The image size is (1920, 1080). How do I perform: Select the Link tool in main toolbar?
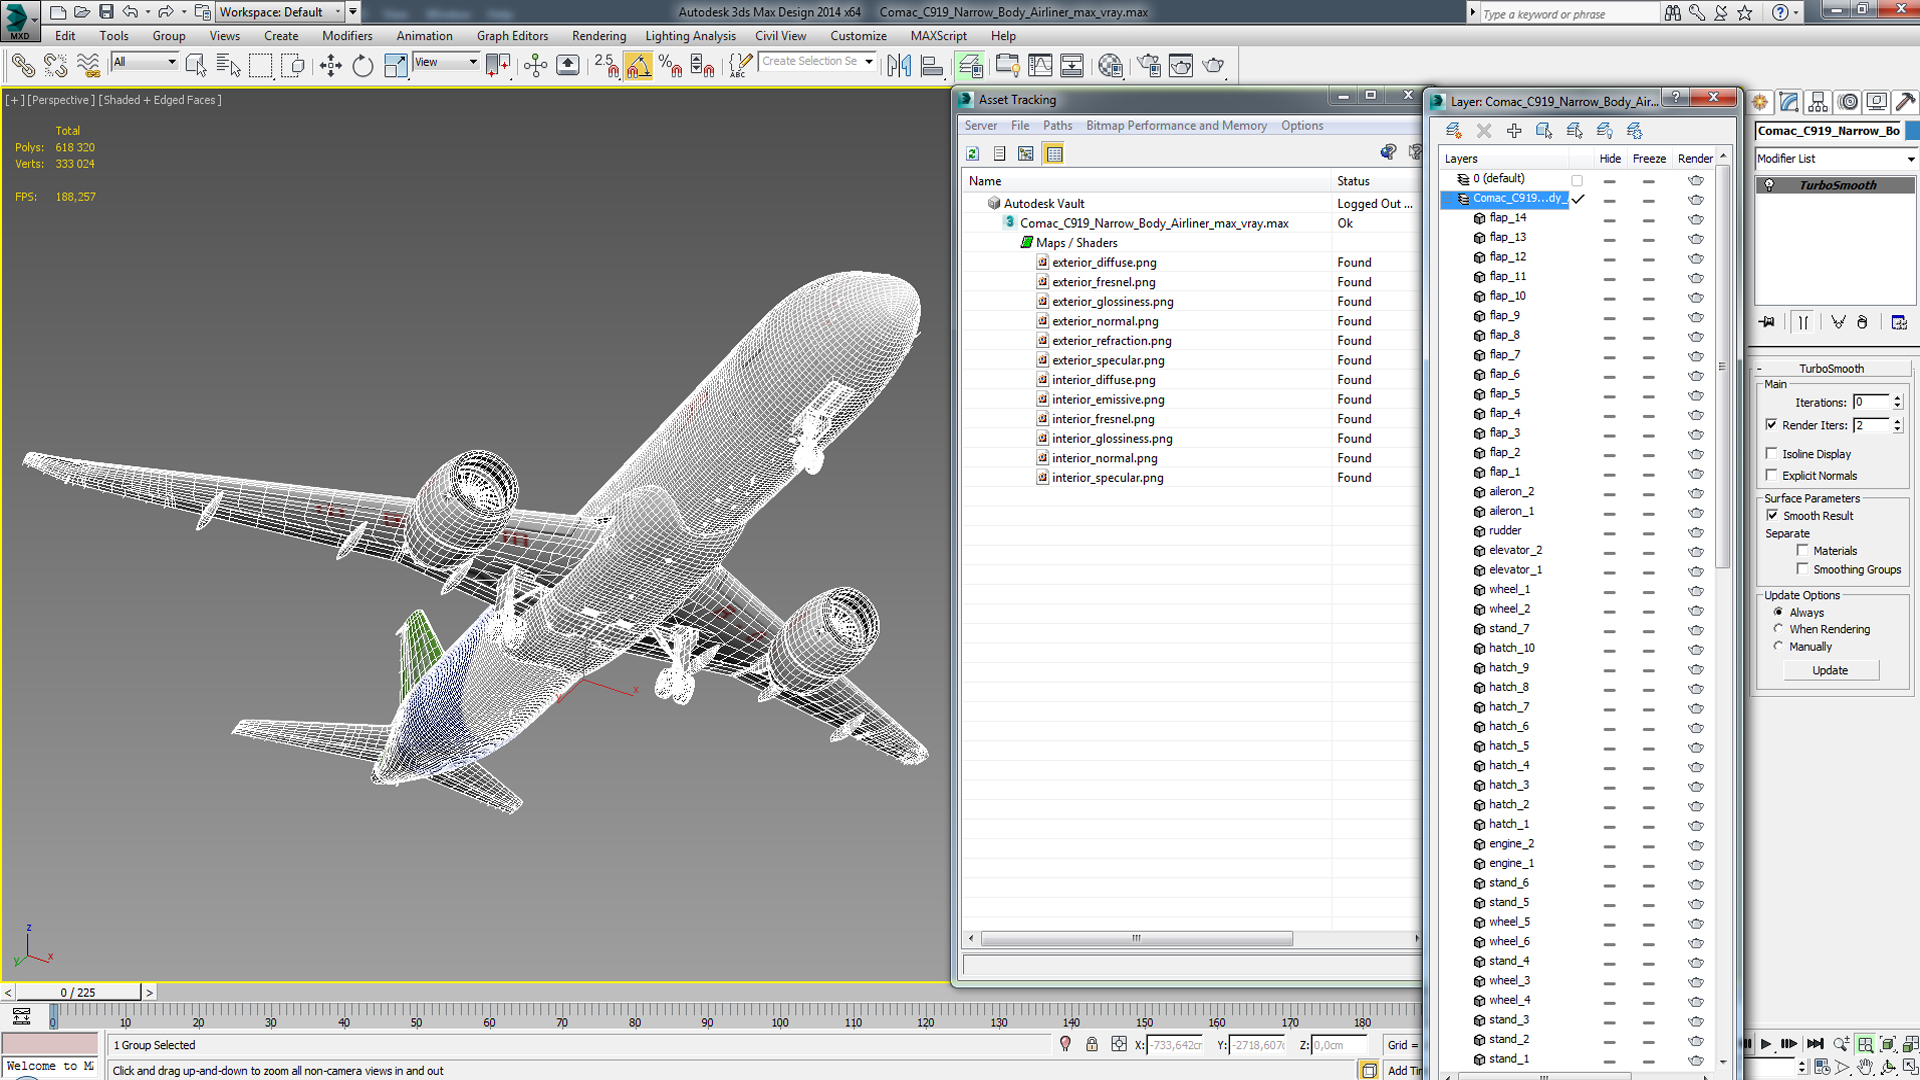[x=22, y=66]
